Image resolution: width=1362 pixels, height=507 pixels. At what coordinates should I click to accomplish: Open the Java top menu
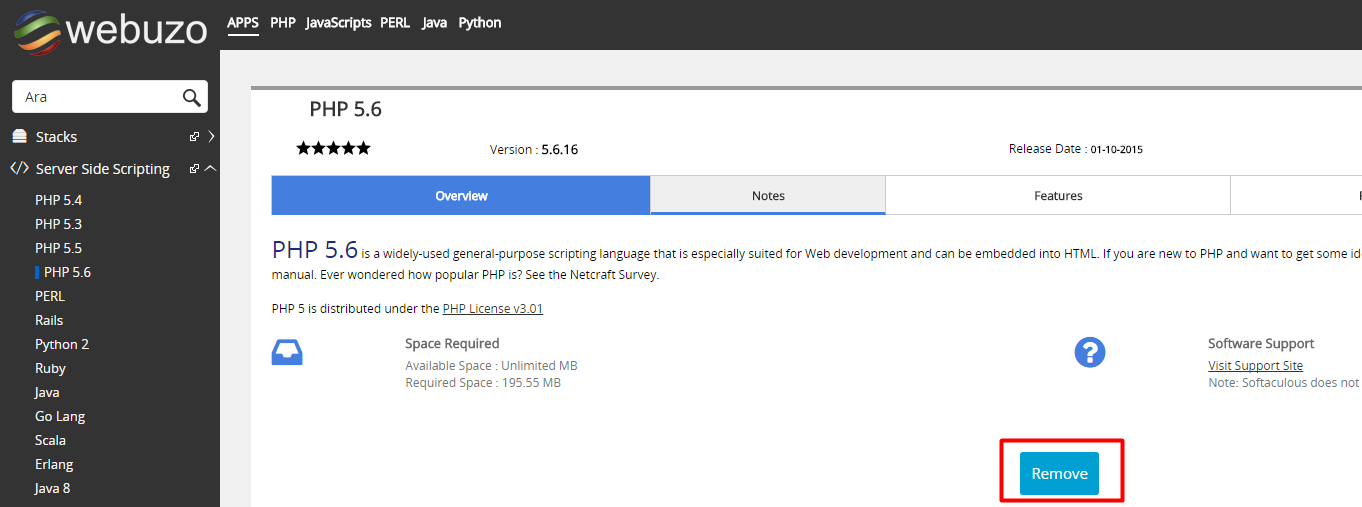click(435, 22)
